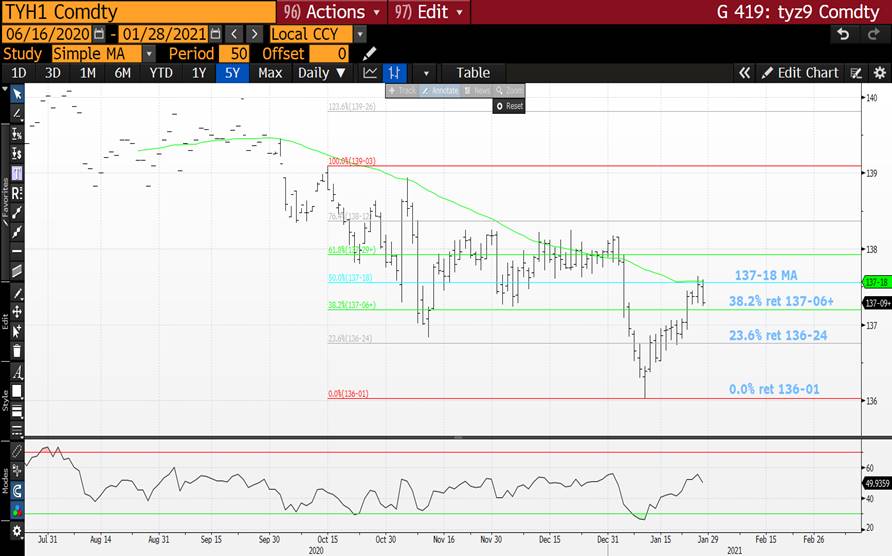
Task: Open the Actions menu
Action: point(333,12)
